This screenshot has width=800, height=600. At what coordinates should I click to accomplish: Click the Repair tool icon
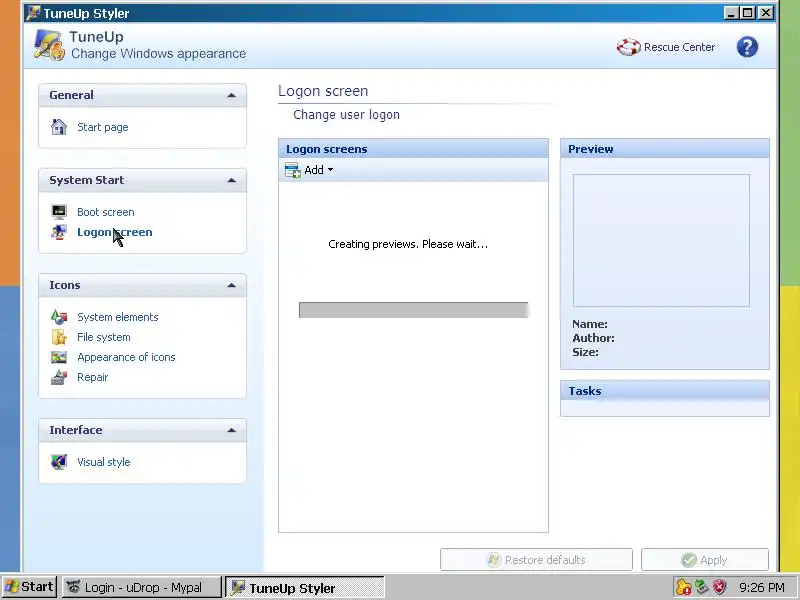(59, 377)
